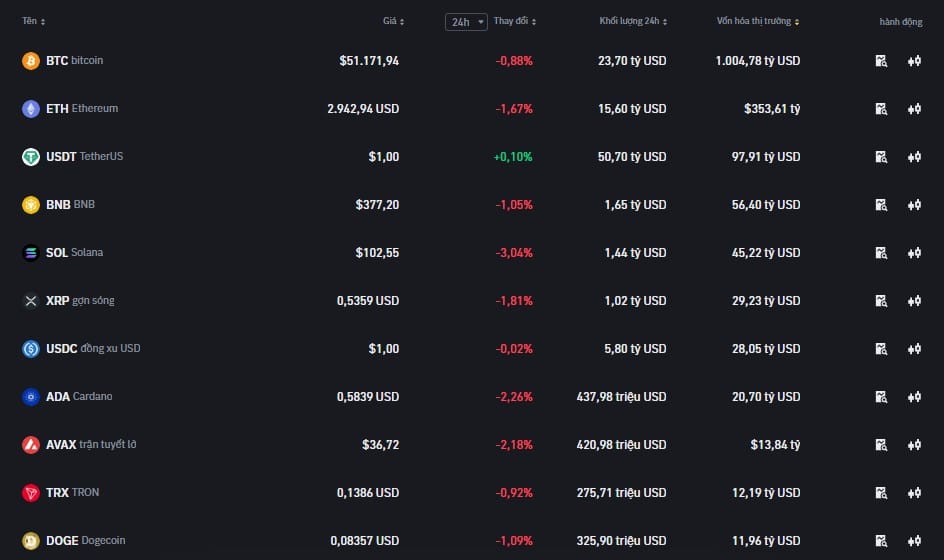The height and width of the screenshot is (560, 944).
Task: Click the trade icon in the SOL row
Action: pos(914,253)
